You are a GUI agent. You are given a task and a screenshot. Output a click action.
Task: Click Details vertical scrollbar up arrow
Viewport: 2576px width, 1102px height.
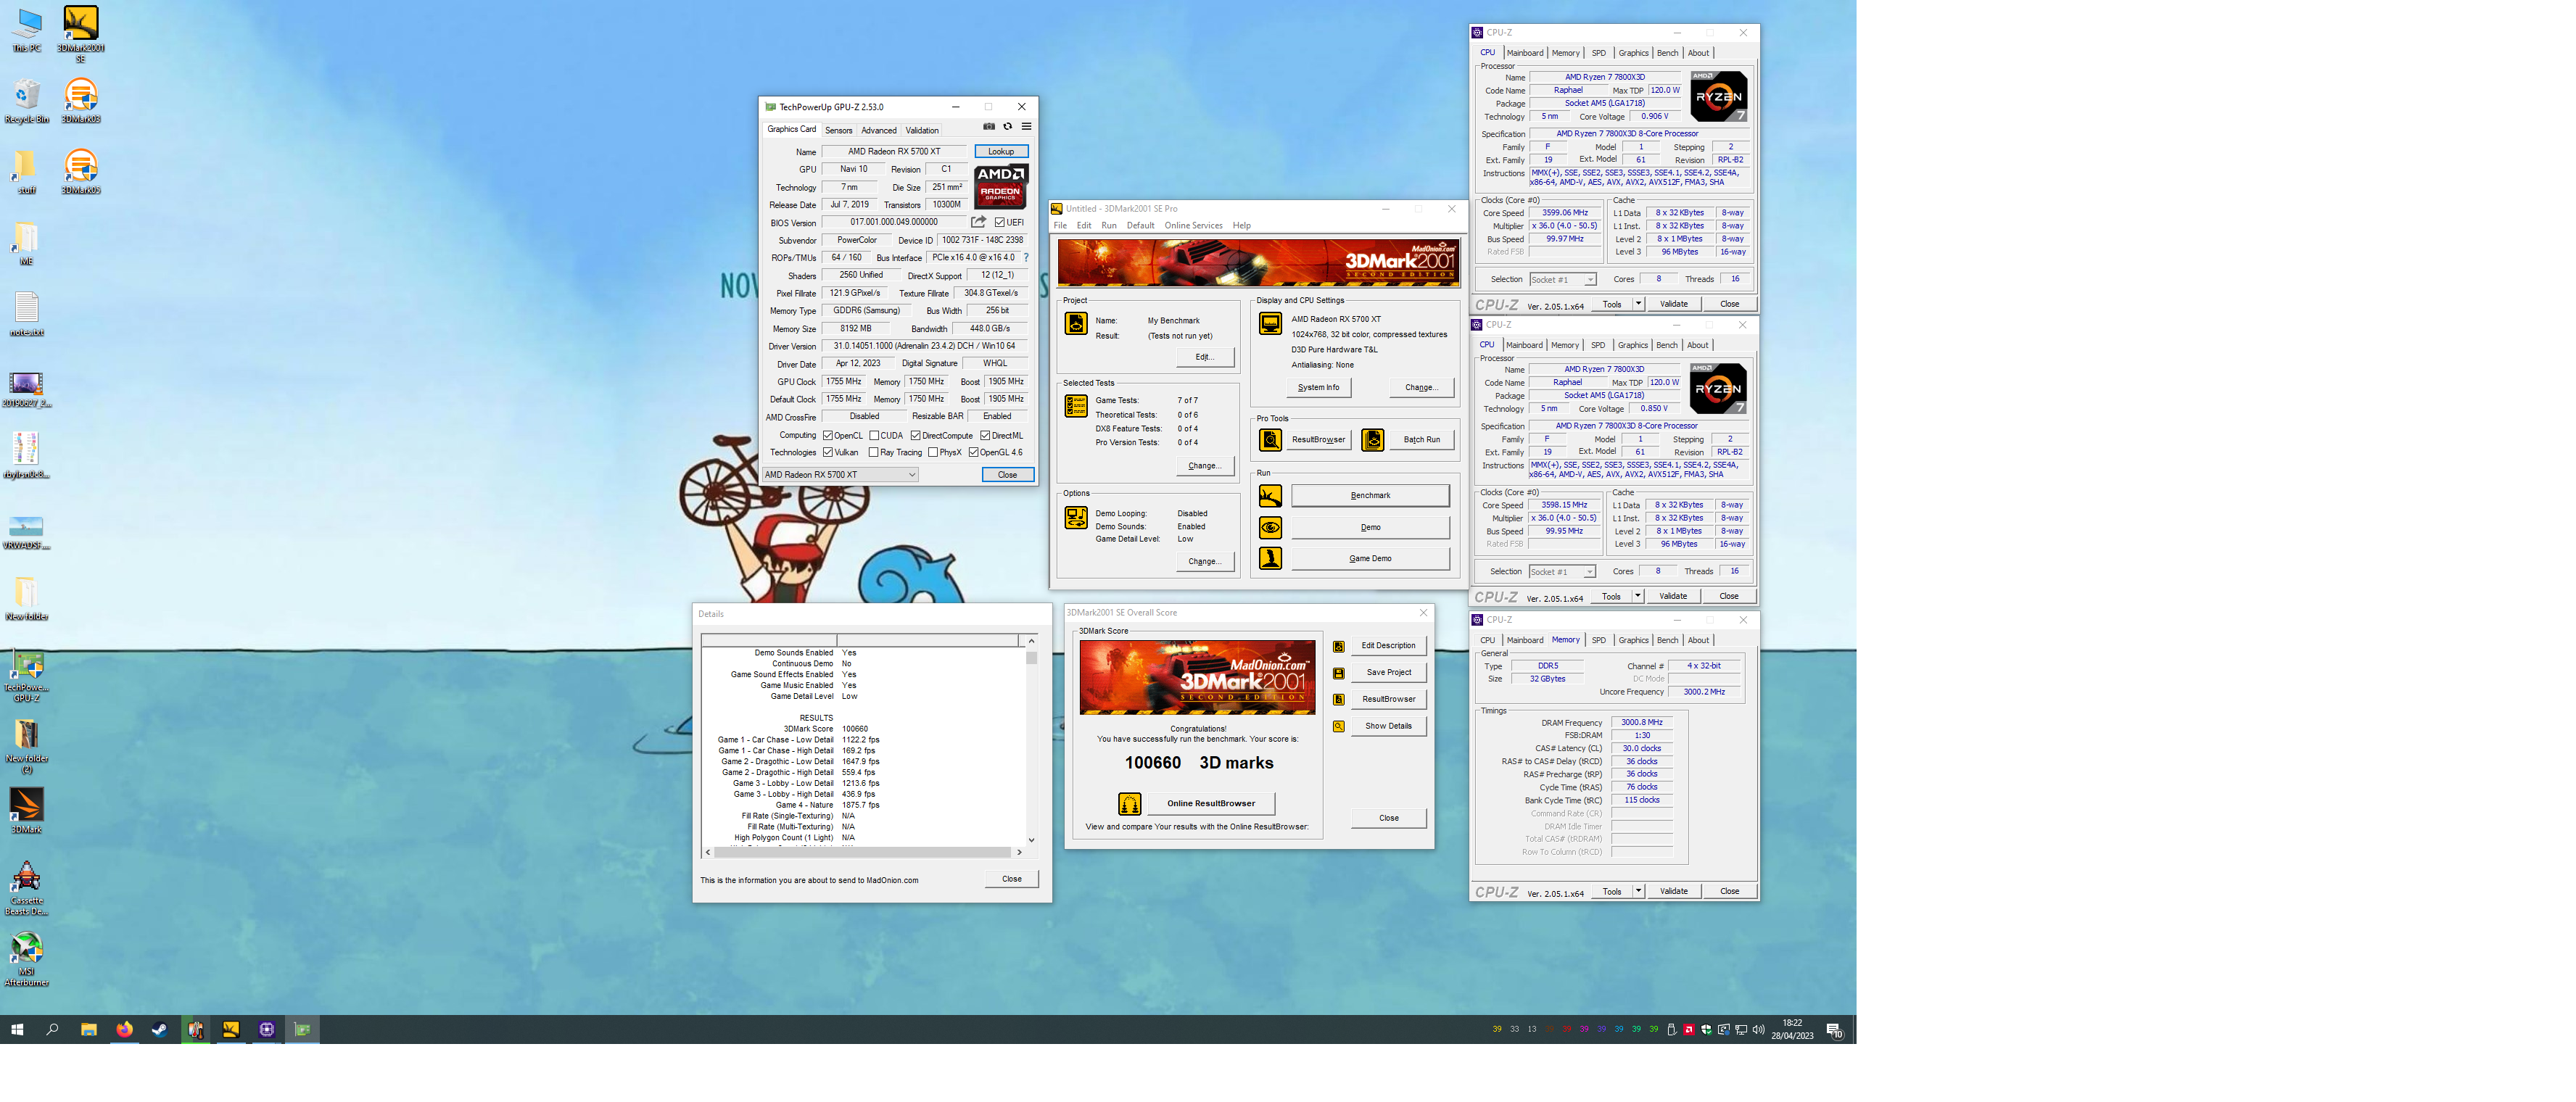[1031, 640]
